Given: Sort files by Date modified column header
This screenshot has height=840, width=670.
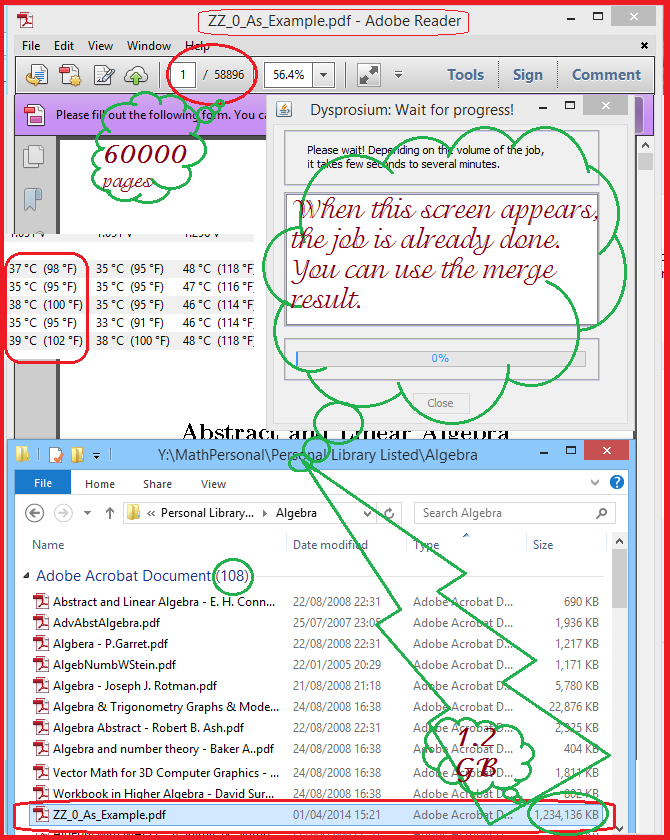Looking at the screenshot, I should click(330, 545).
